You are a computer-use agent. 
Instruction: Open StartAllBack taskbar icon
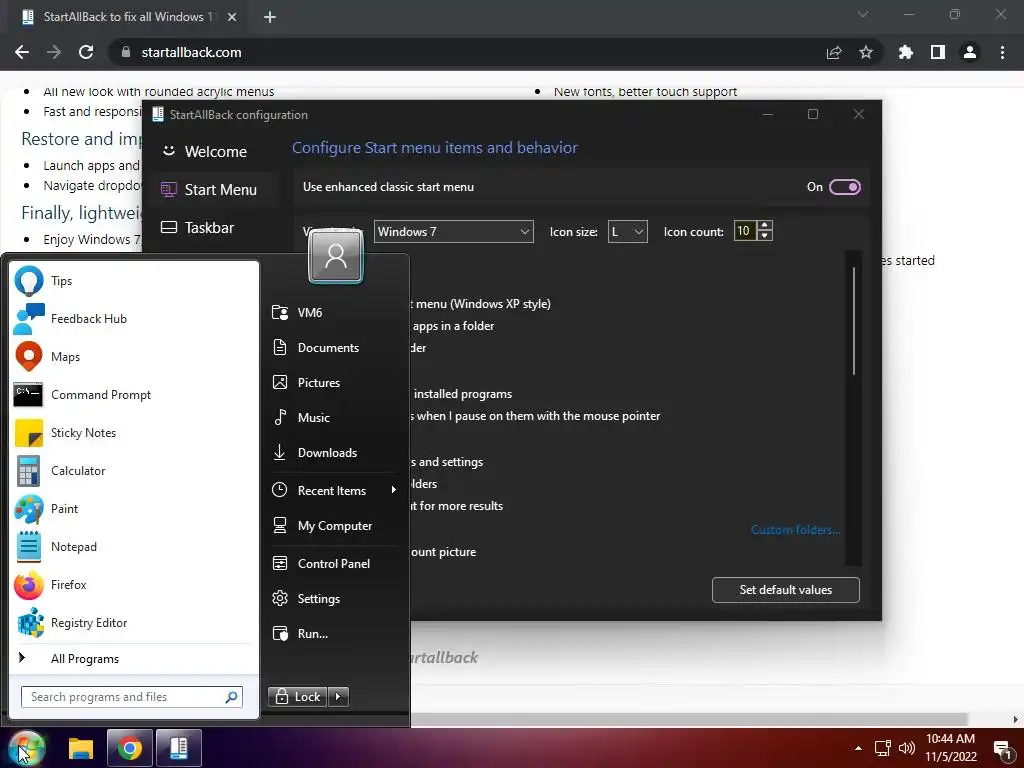179,748
